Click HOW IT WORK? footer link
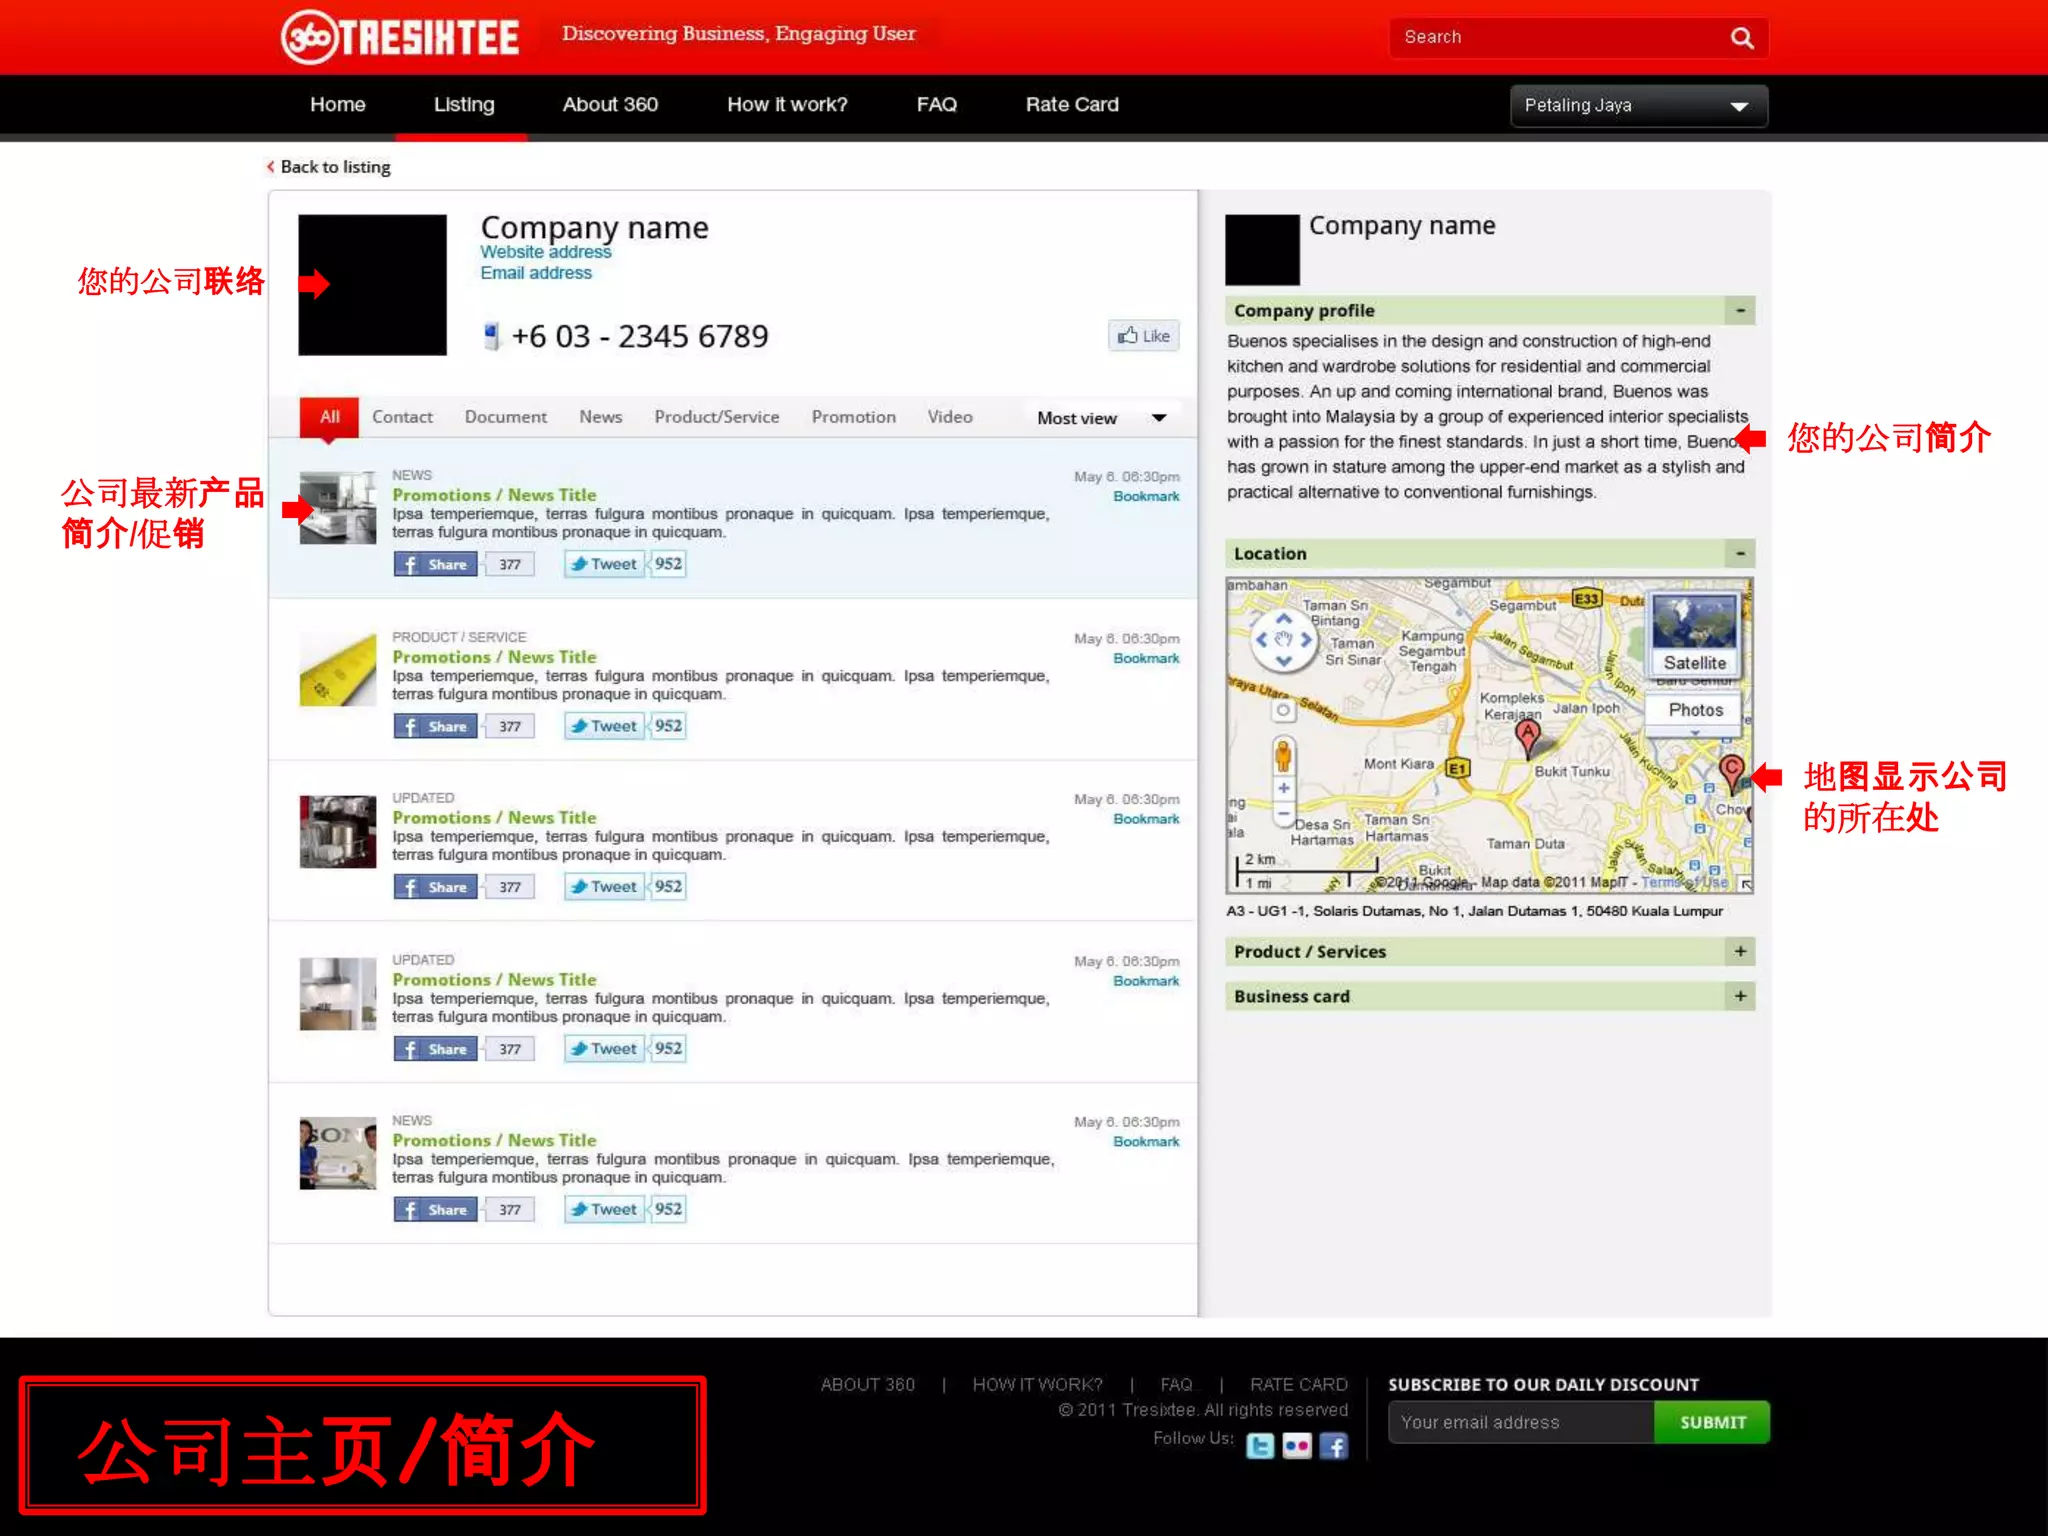2048x1536 pixels. pyautogui.click(x=1037, y=1385)
